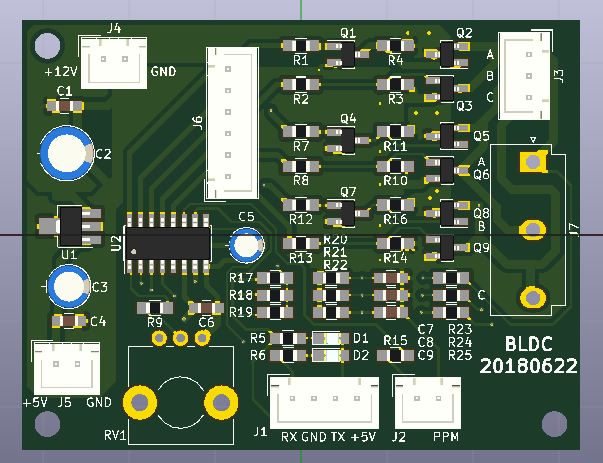Select the D2 LED
Viewport: 603px width, 463px height.
331,355
